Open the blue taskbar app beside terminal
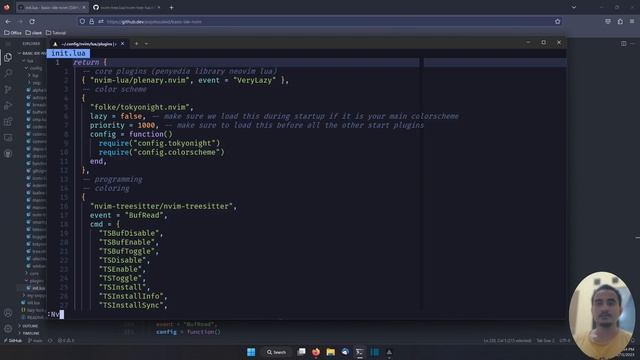 (375, 352)
